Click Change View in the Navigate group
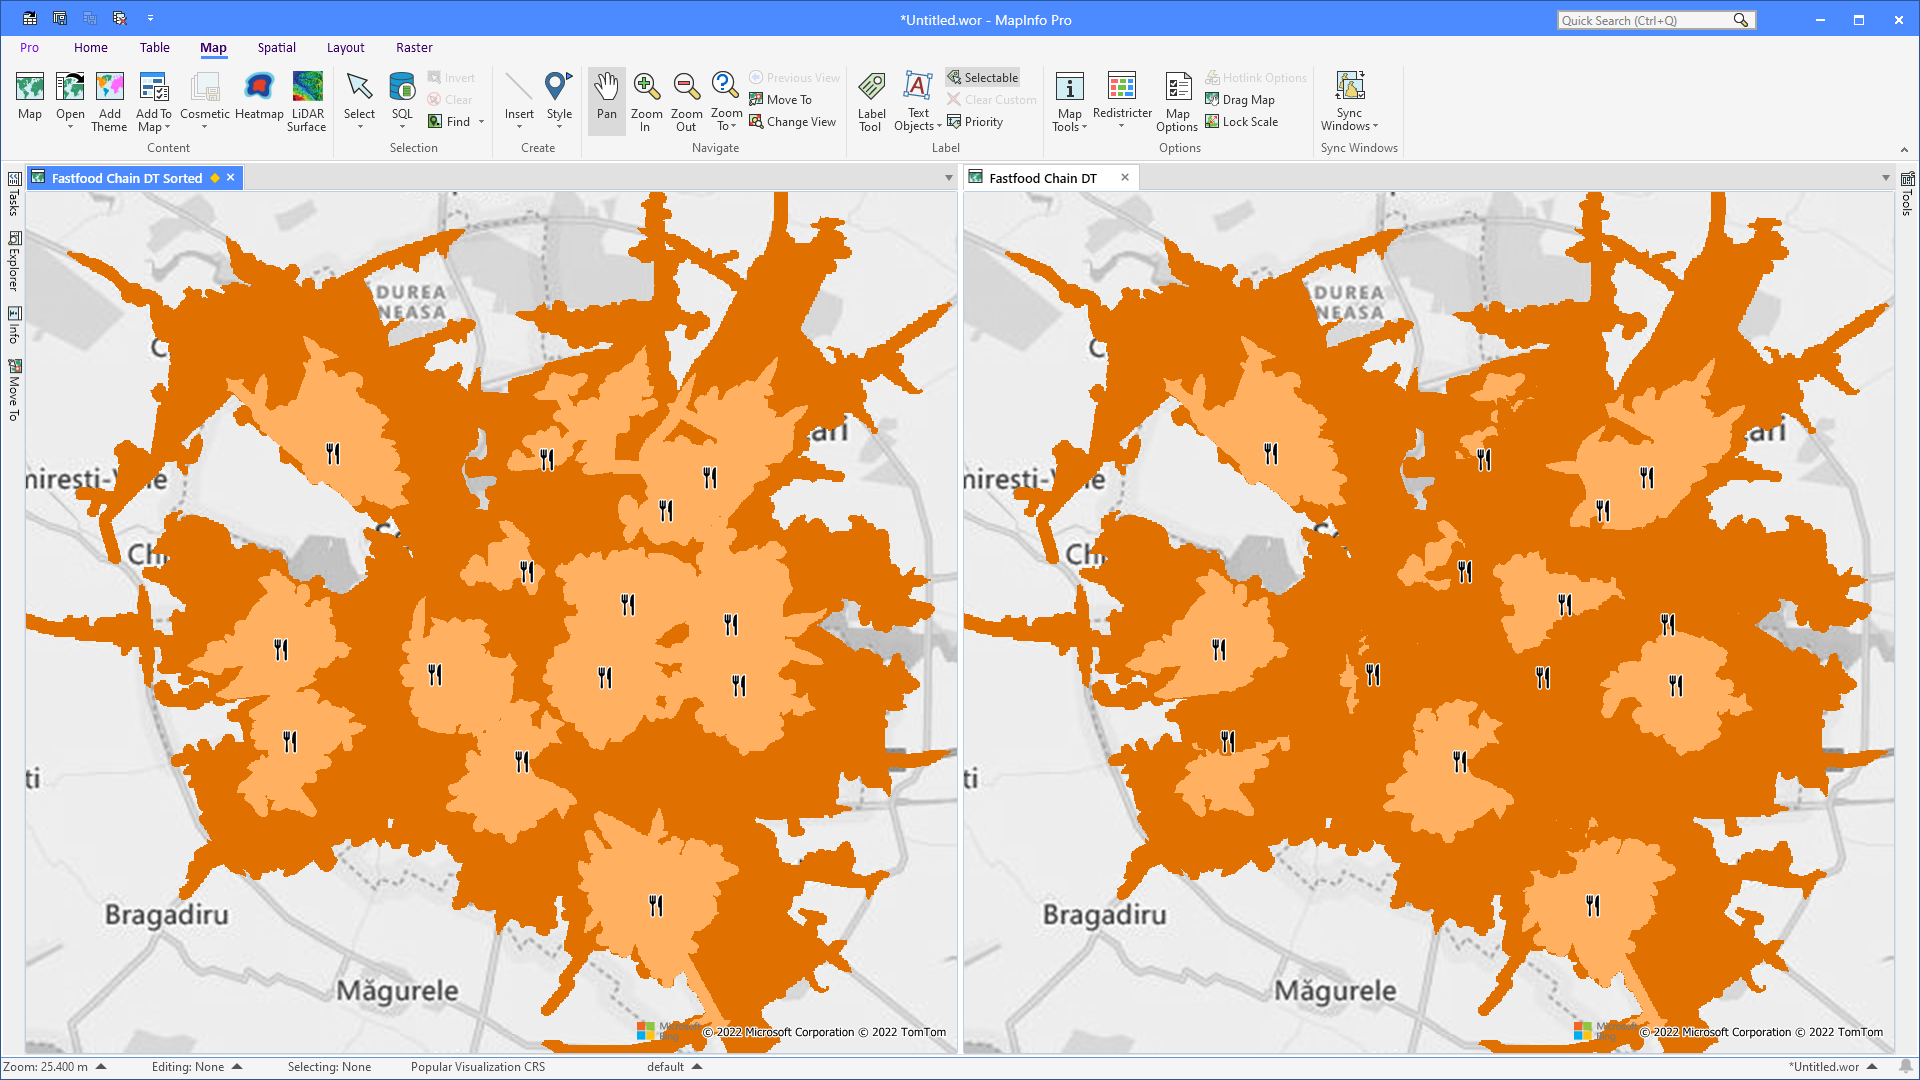 click(793, 121)
